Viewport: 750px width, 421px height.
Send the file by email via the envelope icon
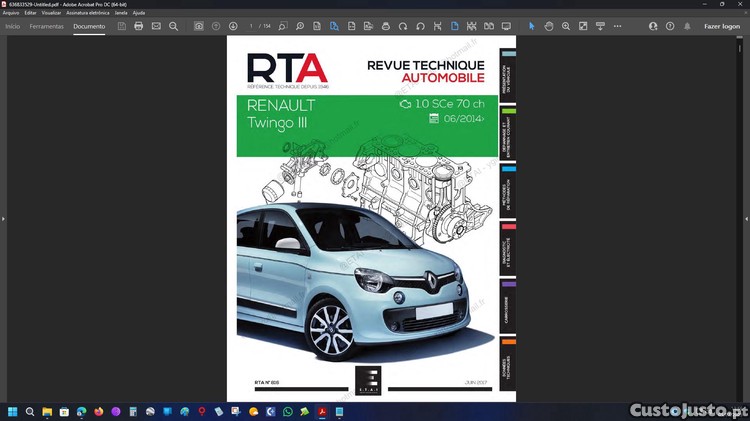pos(156,26)
